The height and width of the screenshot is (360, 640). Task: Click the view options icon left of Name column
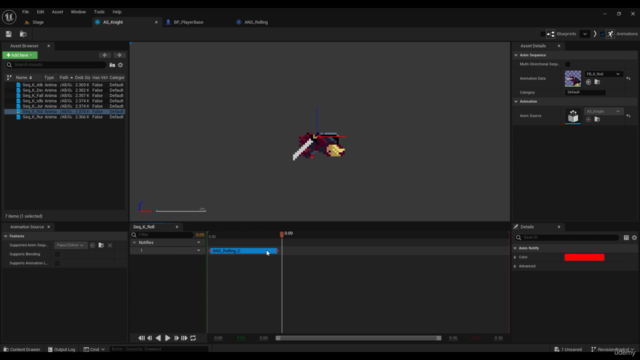[9, 78]
